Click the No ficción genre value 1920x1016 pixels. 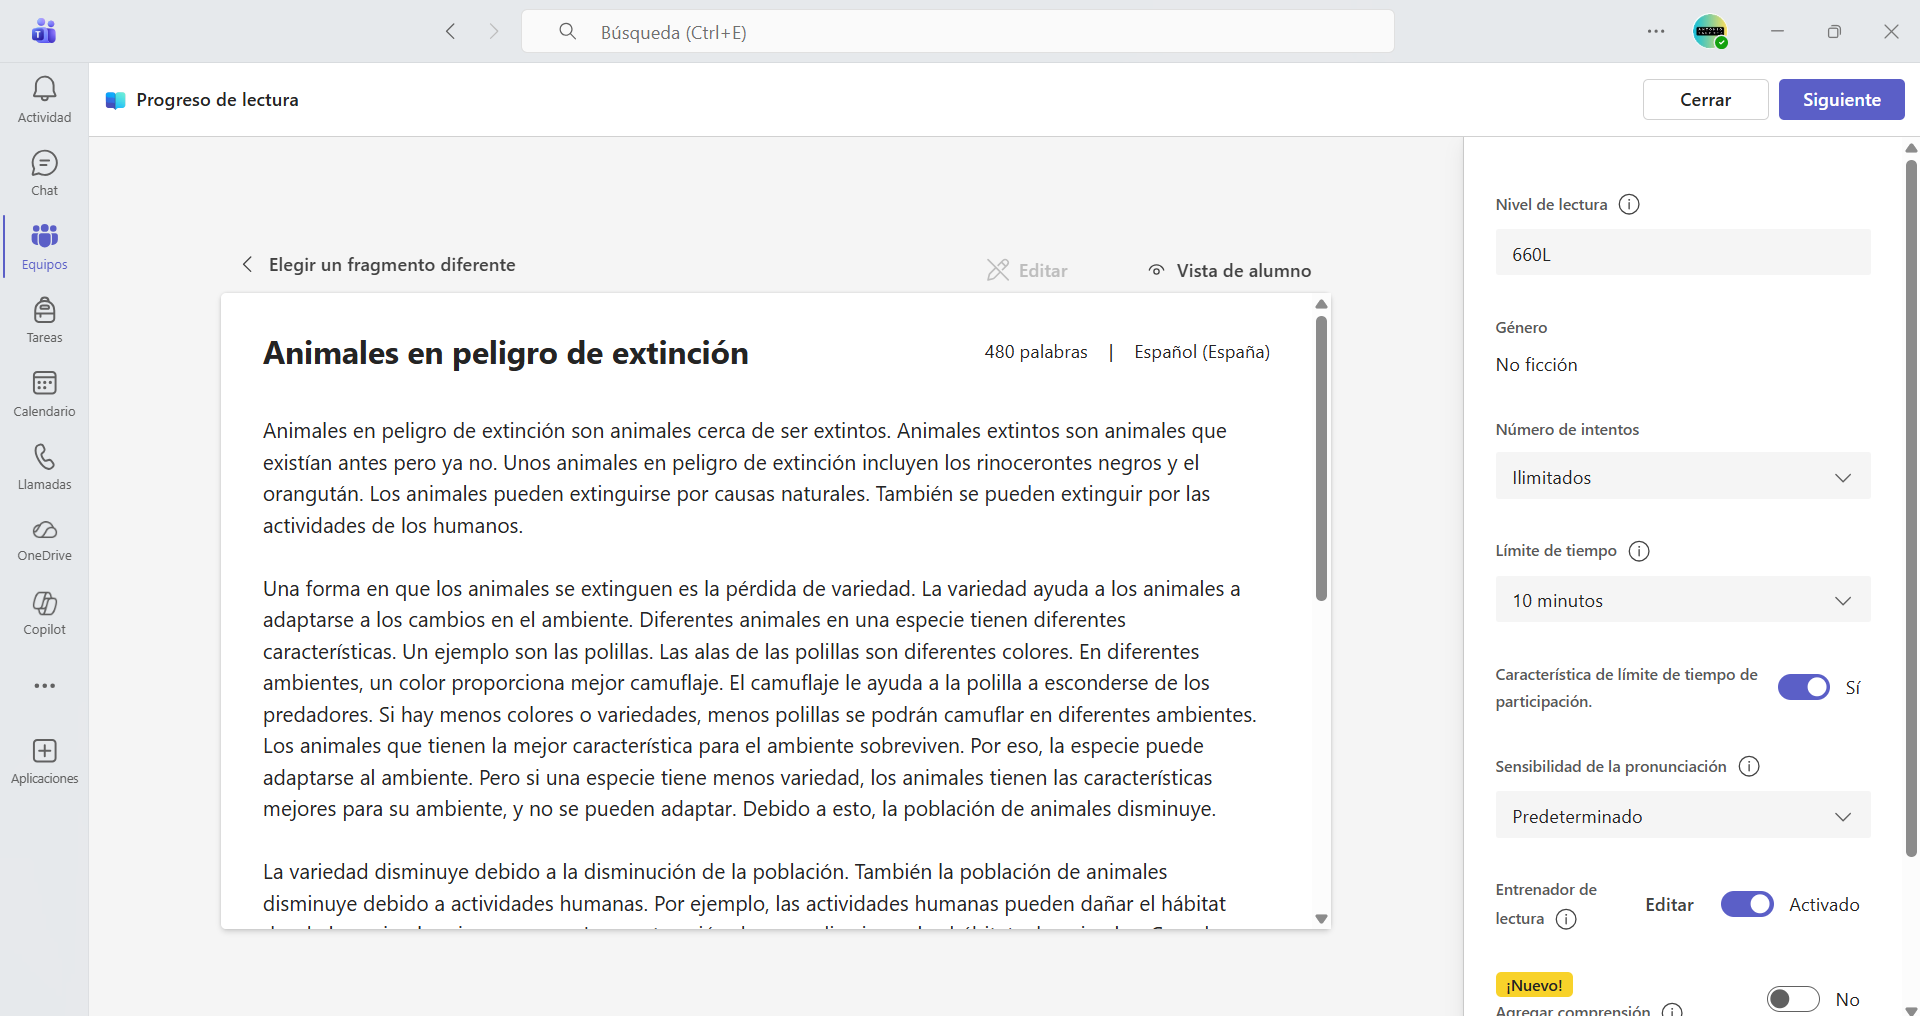[1536, 365]
